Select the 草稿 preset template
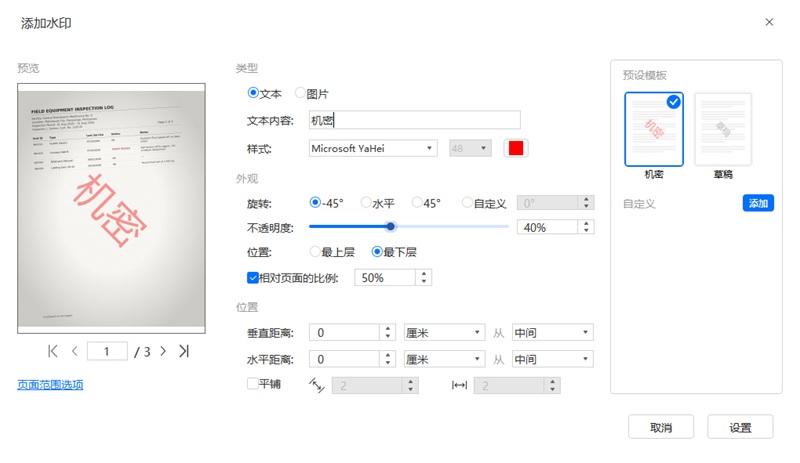This screenshot has width=800, height=463. (723, 129)
